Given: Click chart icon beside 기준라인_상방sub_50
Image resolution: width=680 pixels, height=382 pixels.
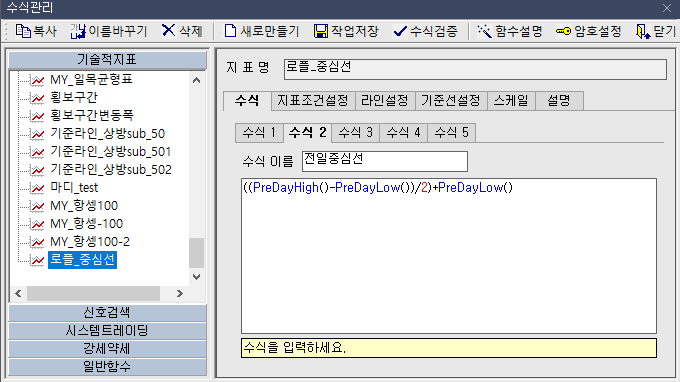Looking at the screenshot, I should 38,134.
